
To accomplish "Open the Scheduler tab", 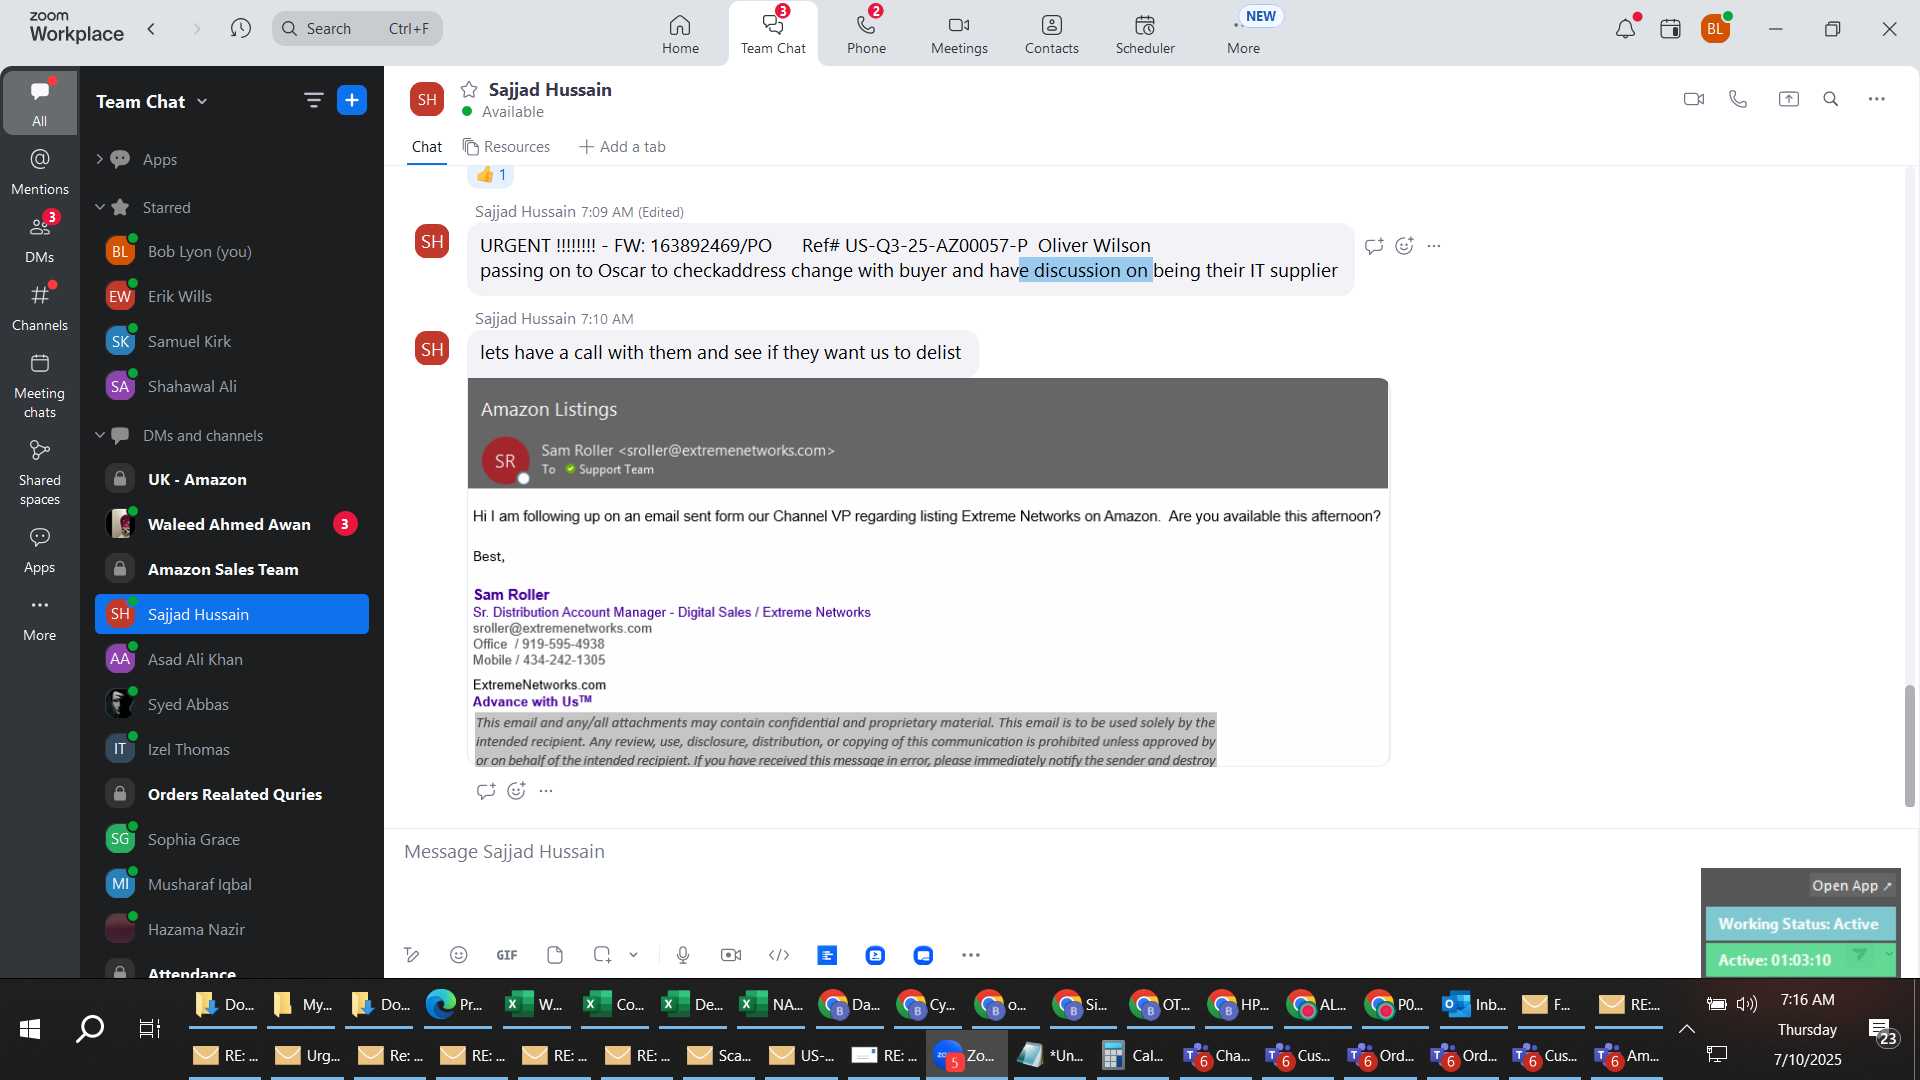I will pos(1145,34).
